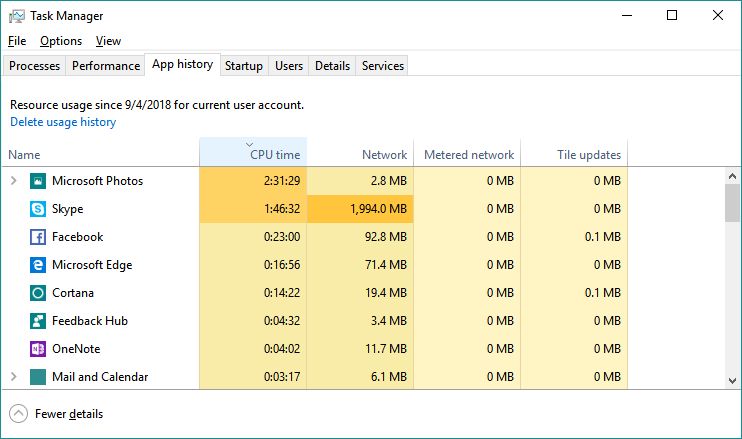Select the Mail and Calendar row name
Screen dimensions: 742x439
coord(100,377)
